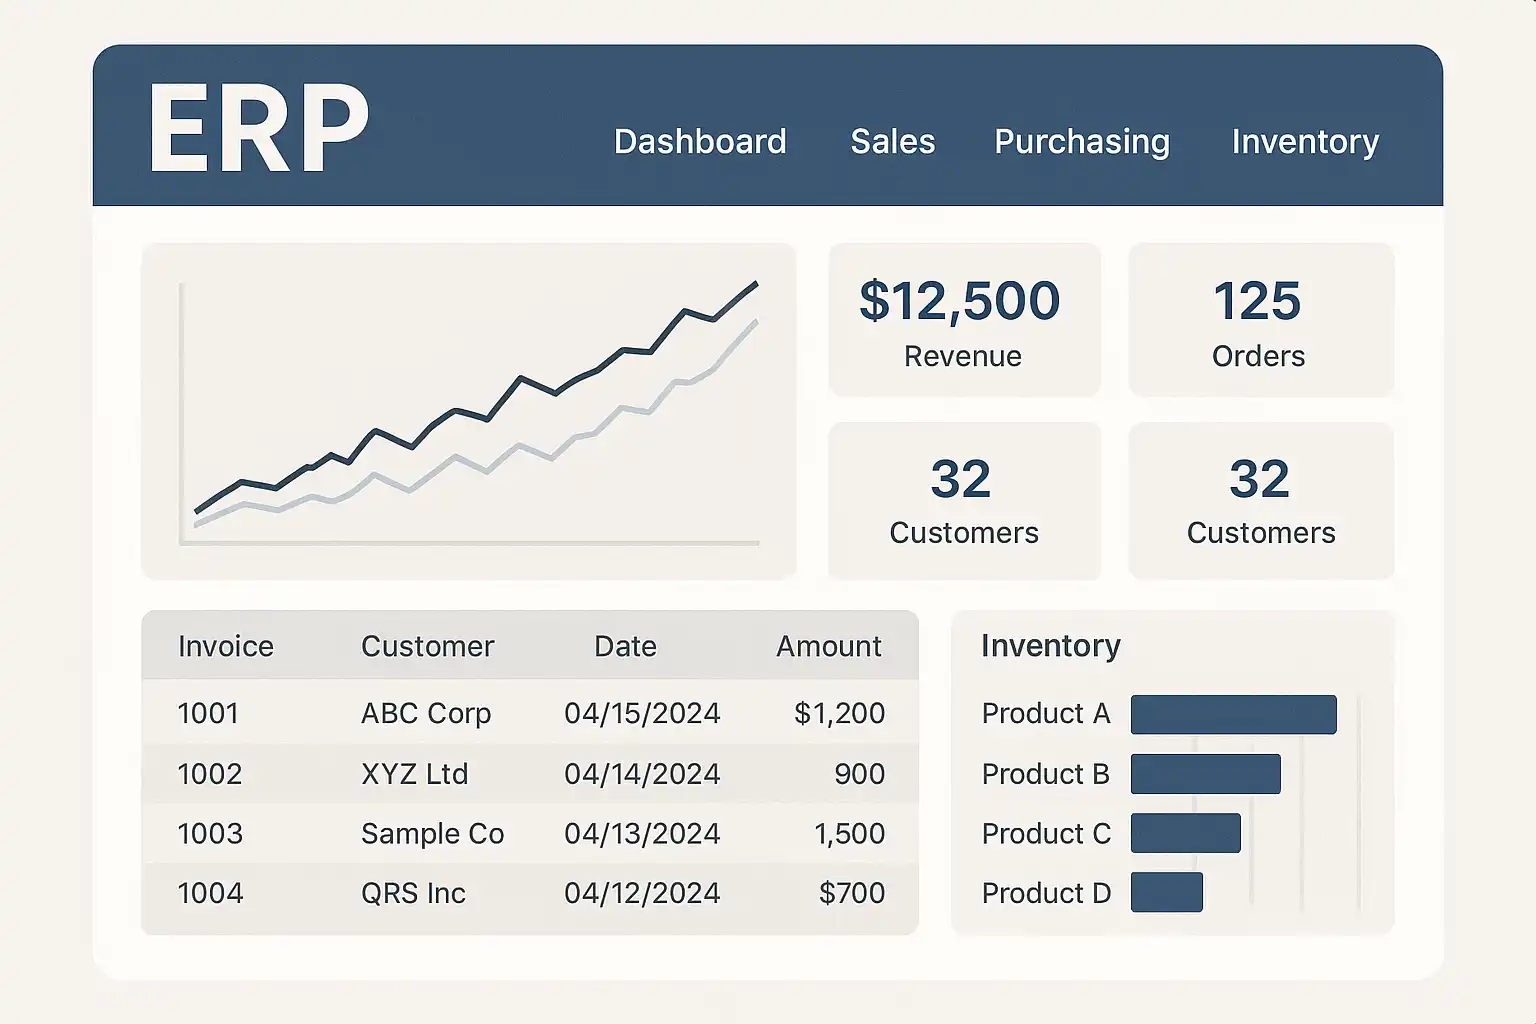Screen dimensions: 1536x1024
Task: Go to the Purchasing tab
Action: pyautogui.click(x=1081, y=142)
